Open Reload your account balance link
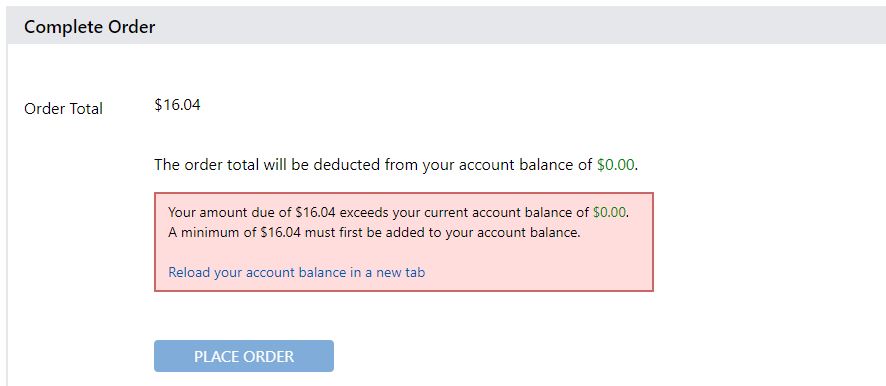The width and height of the screenshot is (886, 386). pos(297,272)
